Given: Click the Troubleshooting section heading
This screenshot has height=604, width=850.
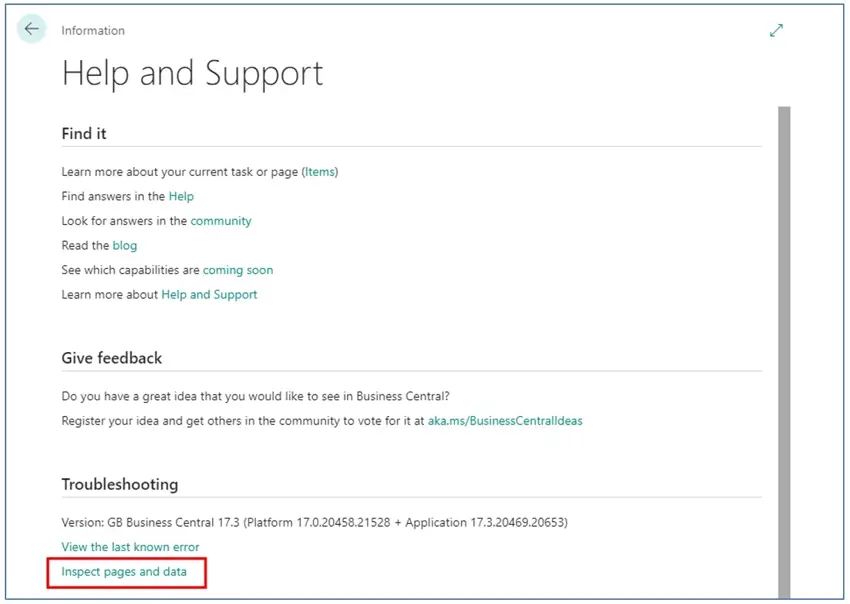Looking at the screenshot, I should coord(119,484).
